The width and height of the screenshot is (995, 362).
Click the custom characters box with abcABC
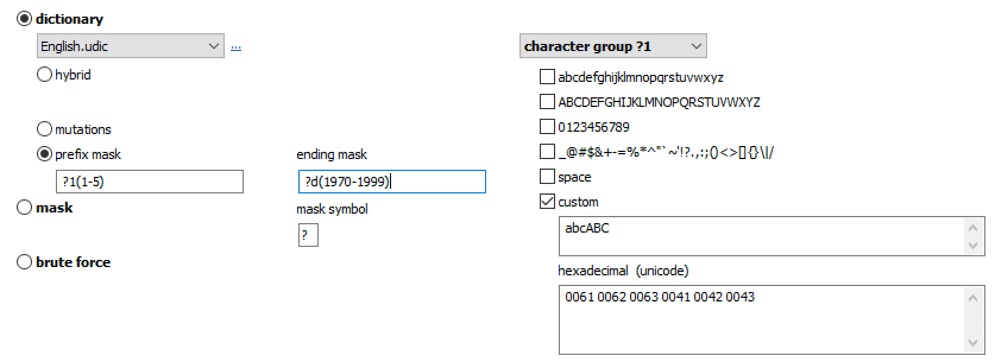tap(772, 236)
